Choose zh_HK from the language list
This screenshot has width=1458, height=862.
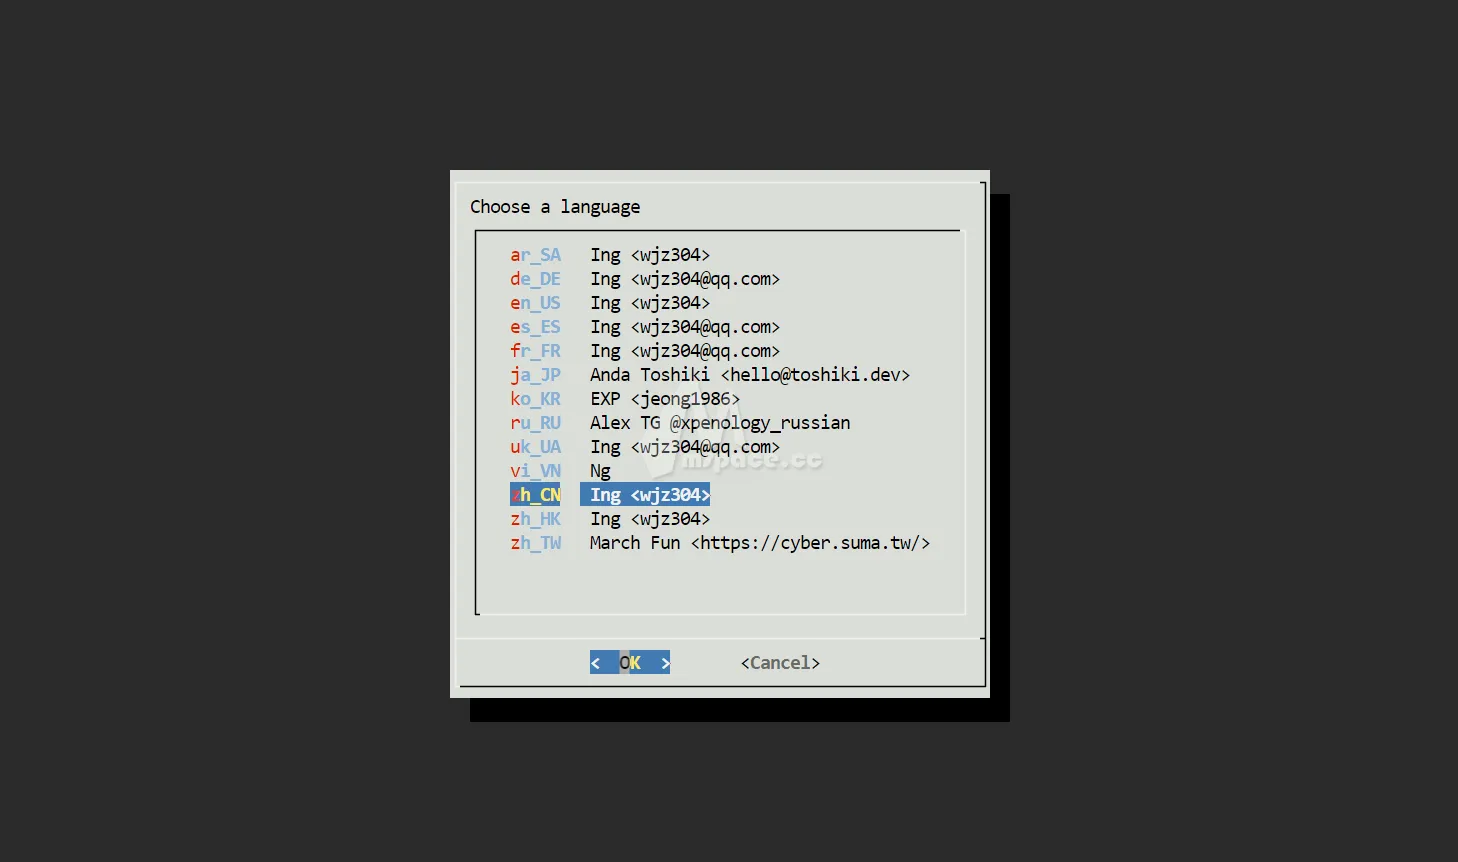tap(535, 519)
